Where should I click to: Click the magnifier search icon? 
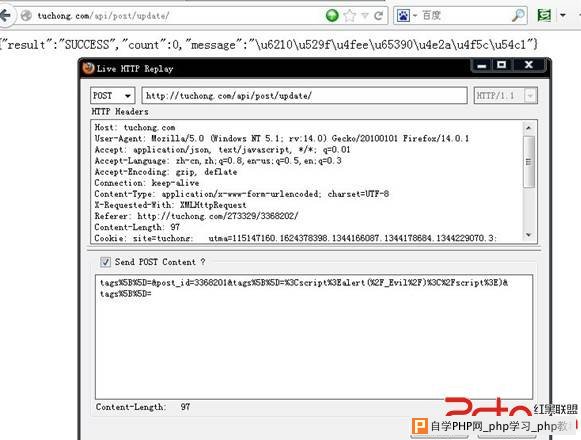click(x=518, y=16)
